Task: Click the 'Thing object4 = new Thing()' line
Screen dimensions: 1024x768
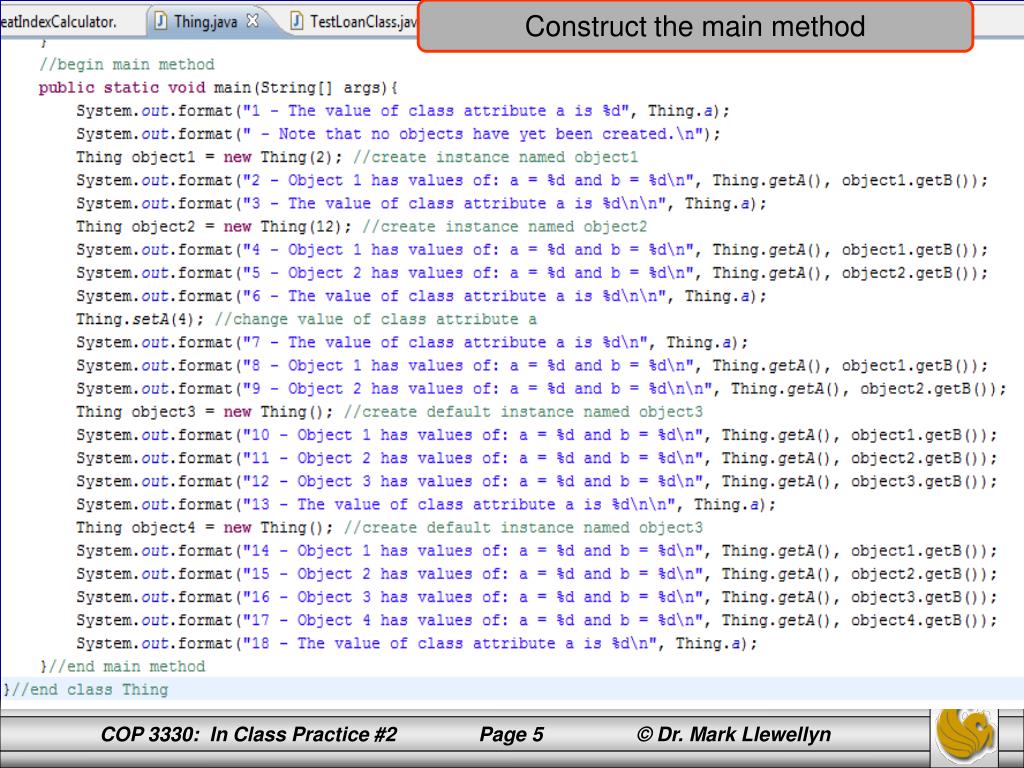Action: [x=389, y=528]
